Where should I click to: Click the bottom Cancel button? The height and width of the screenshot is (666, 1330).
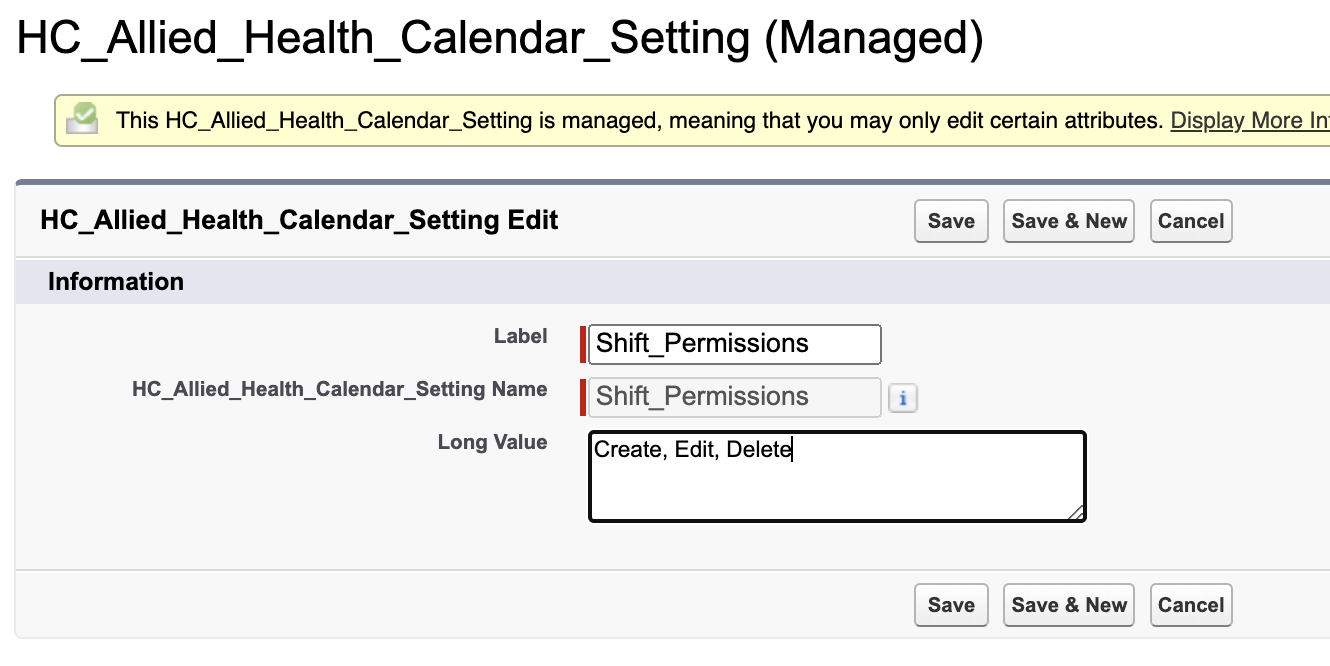tap(1191, 605)
